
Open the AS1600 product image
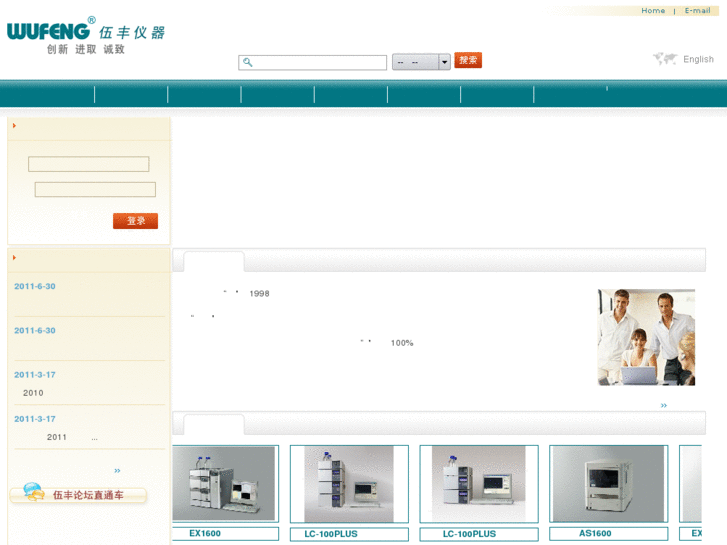coord(608,484)
